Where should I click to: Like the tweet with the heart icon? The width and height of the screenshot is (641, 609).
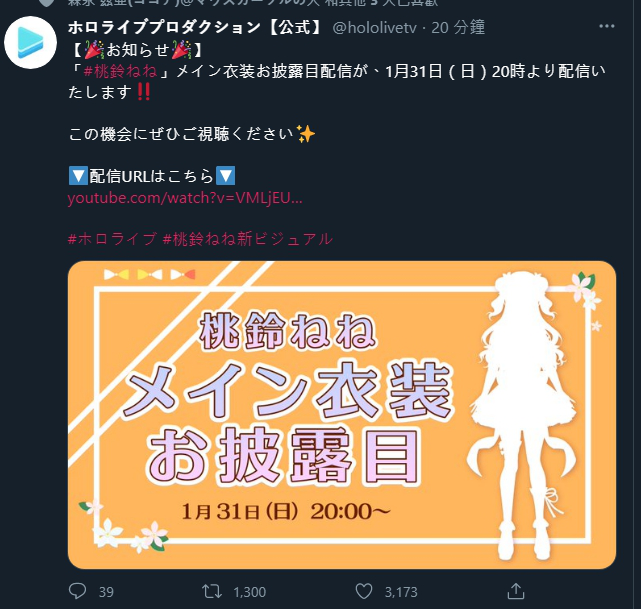tap(364, 591)
